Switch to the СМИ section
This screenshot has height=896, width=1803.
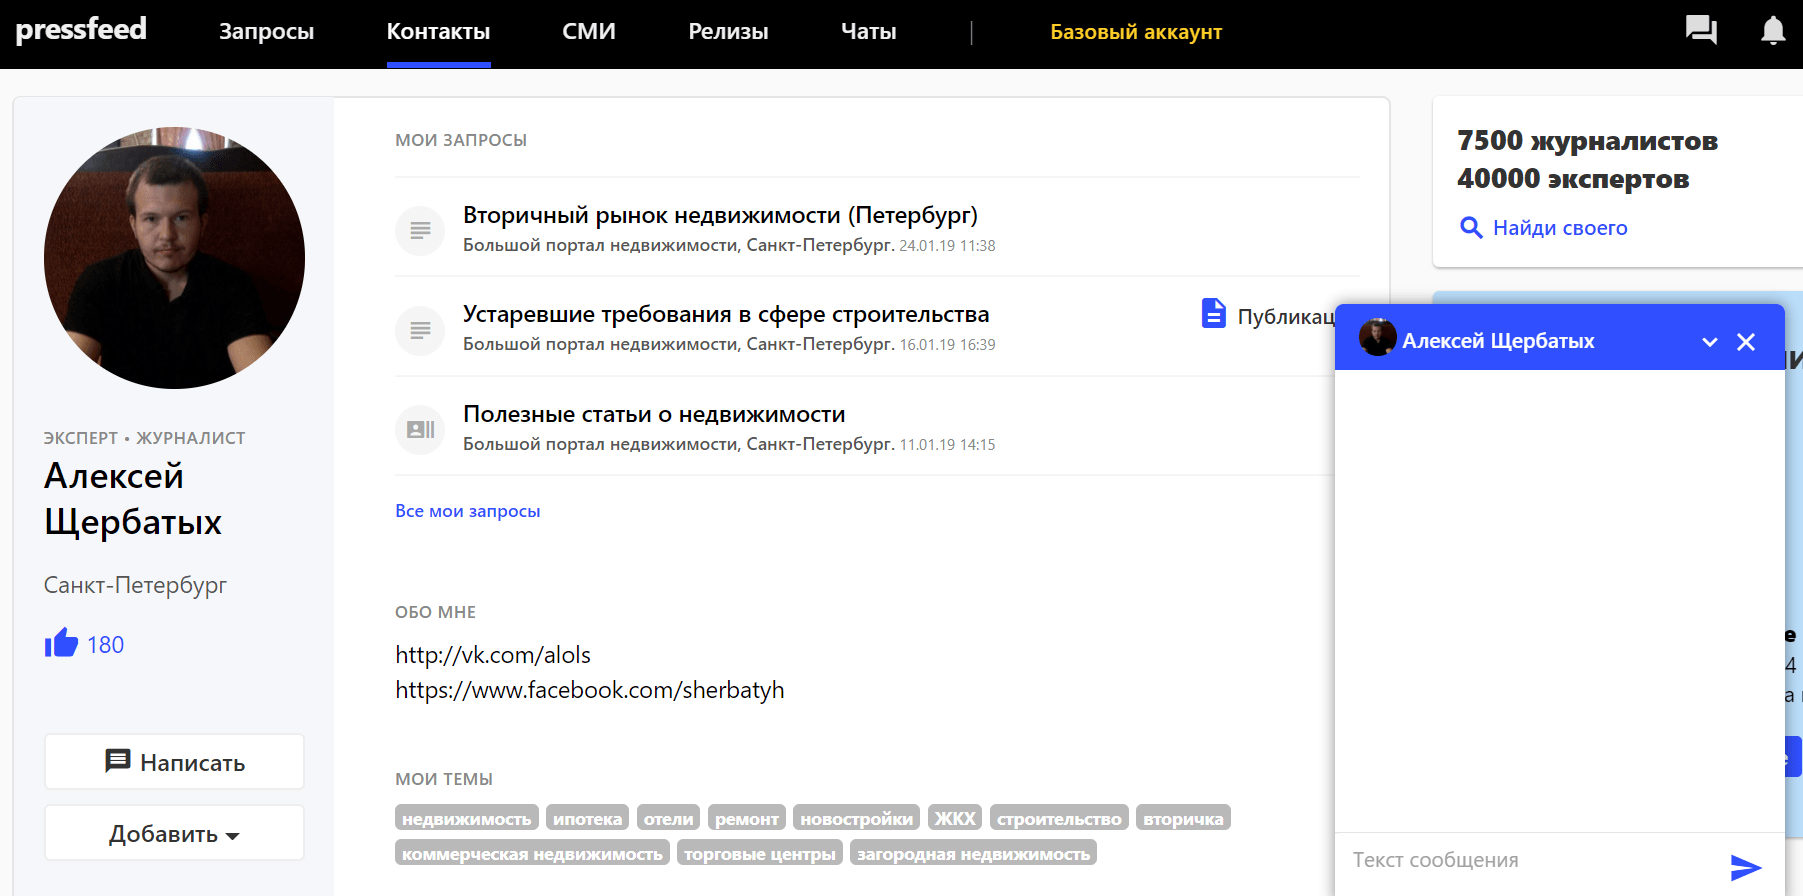(588, 32)
